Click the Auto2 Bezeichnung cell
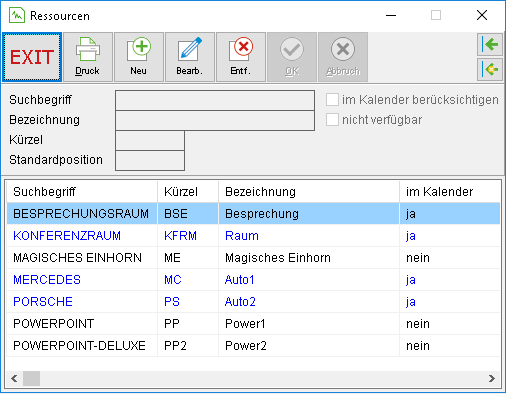The image size is (506, 394). [x=309, y=302]
